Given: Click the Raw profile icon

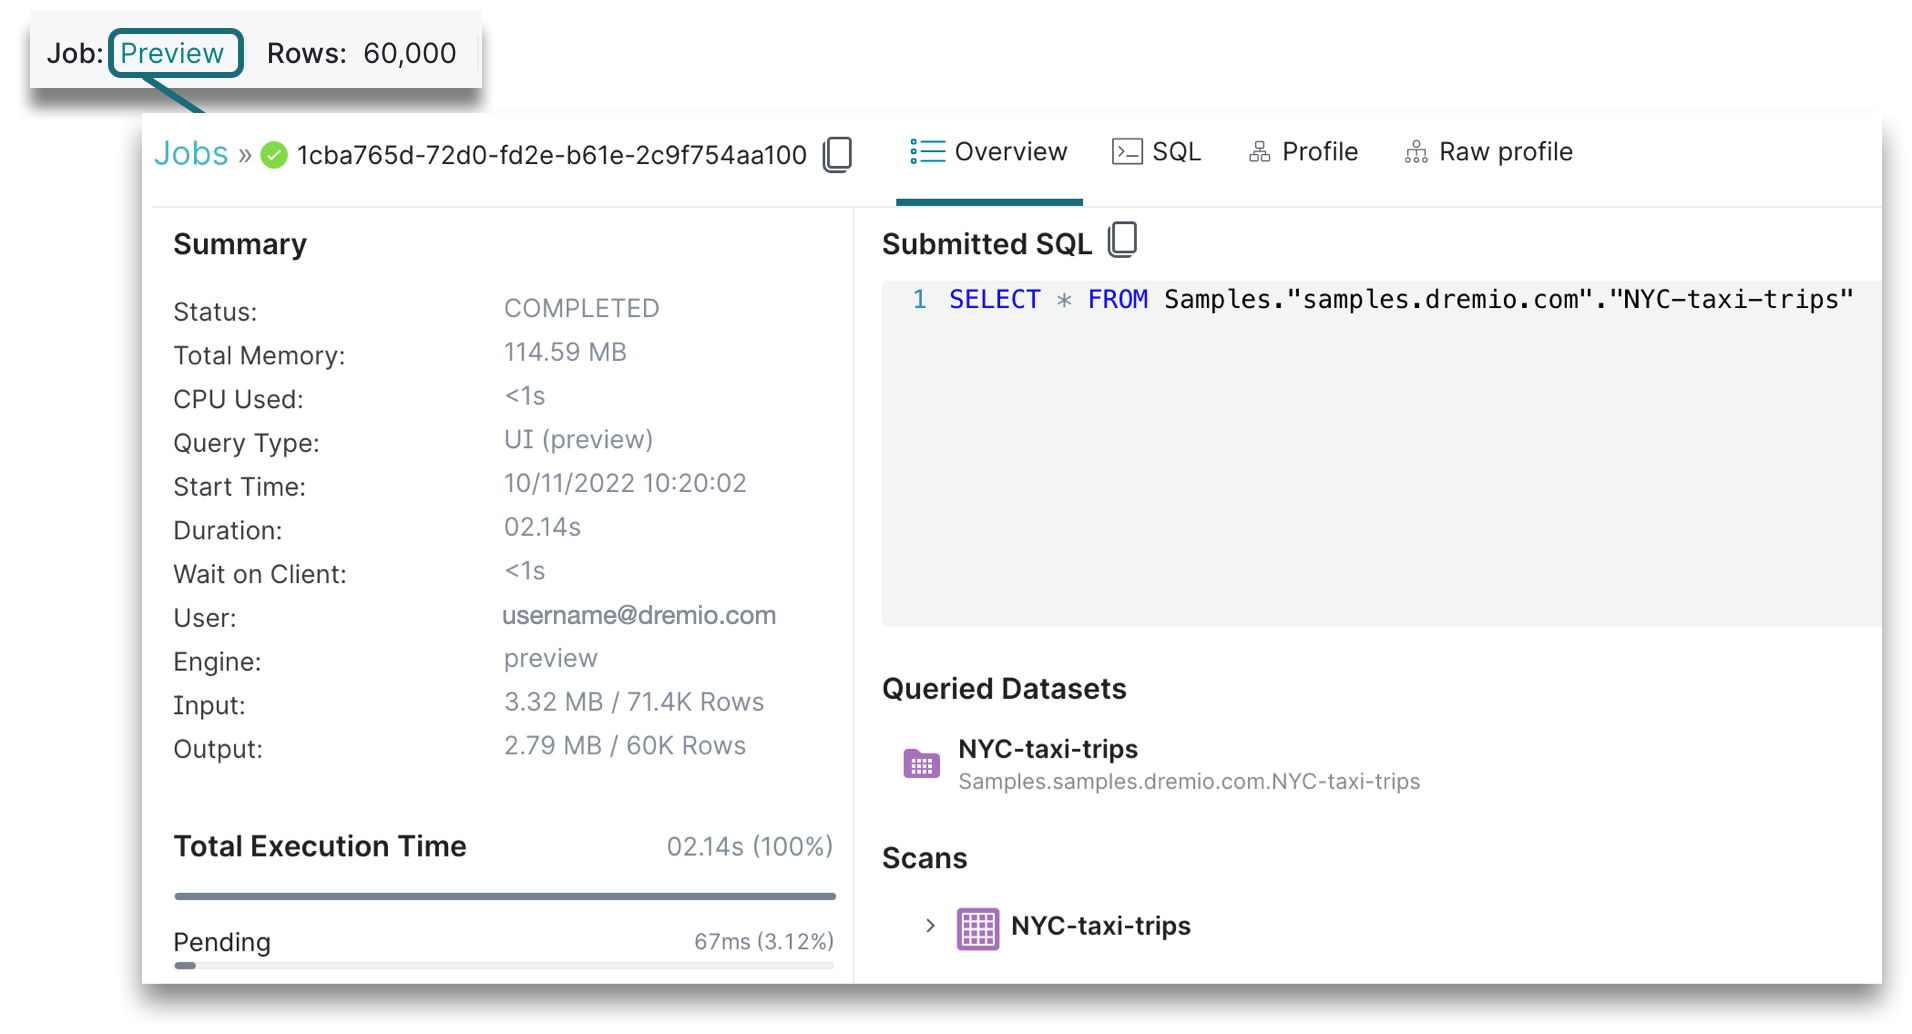Looking at the screenshot, I should pyautogui.click(x=1414, y=151).
